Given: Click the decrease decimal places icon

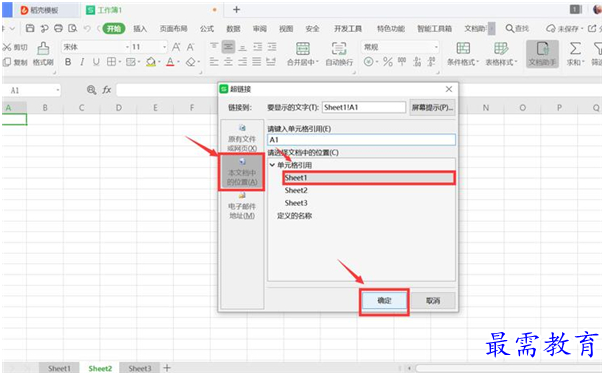Looking at the screenshot, I should pyautogui.click(x=431, y=62).
